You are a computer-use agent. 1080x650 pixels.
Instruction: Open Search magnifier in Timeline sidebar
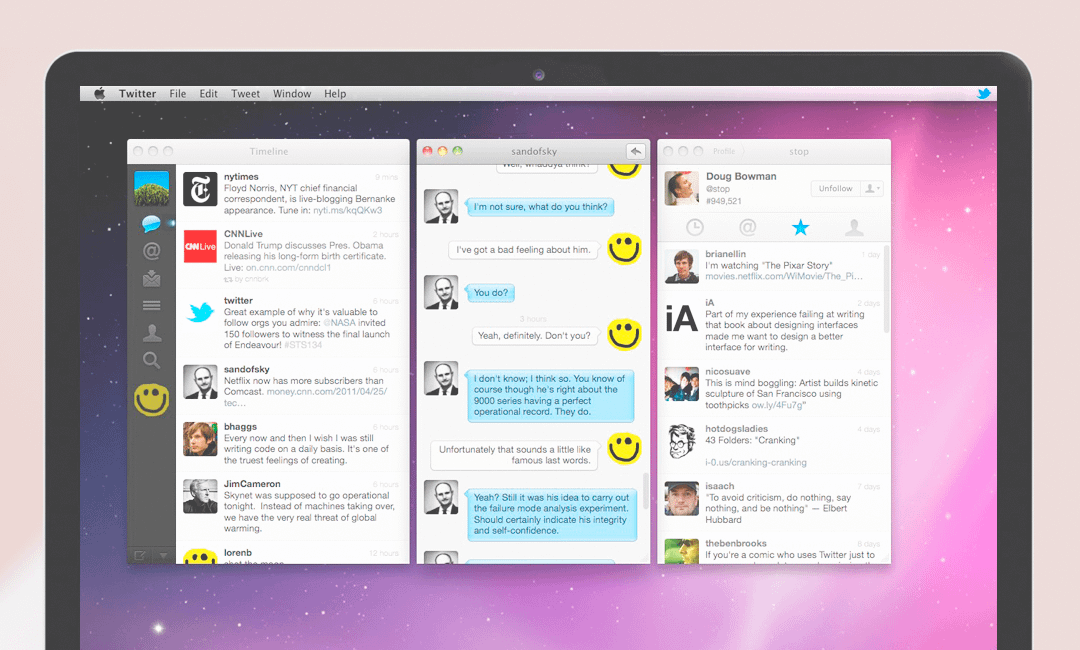(x=152, y=360)
